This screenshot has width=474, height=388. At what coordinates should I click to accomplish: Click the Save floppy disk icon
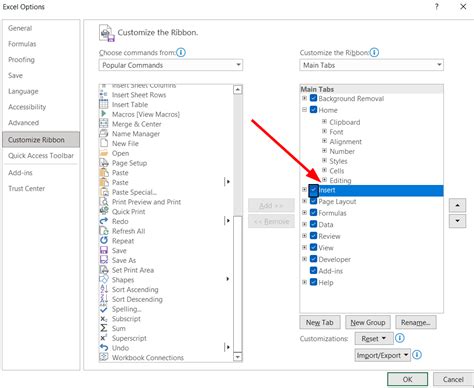104,250
